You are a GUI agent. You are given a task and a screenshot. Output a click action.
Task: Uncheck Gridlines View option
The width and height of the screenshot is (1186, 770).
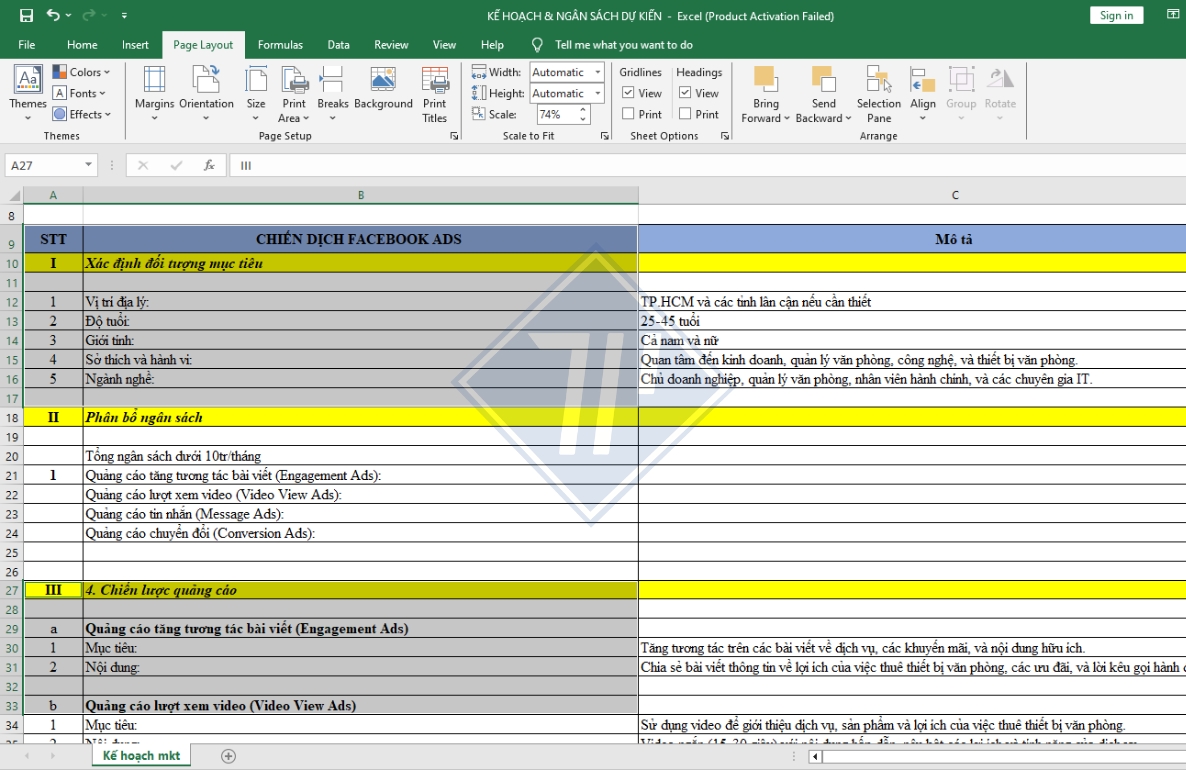pyautogui.click(x=627, y=92)
